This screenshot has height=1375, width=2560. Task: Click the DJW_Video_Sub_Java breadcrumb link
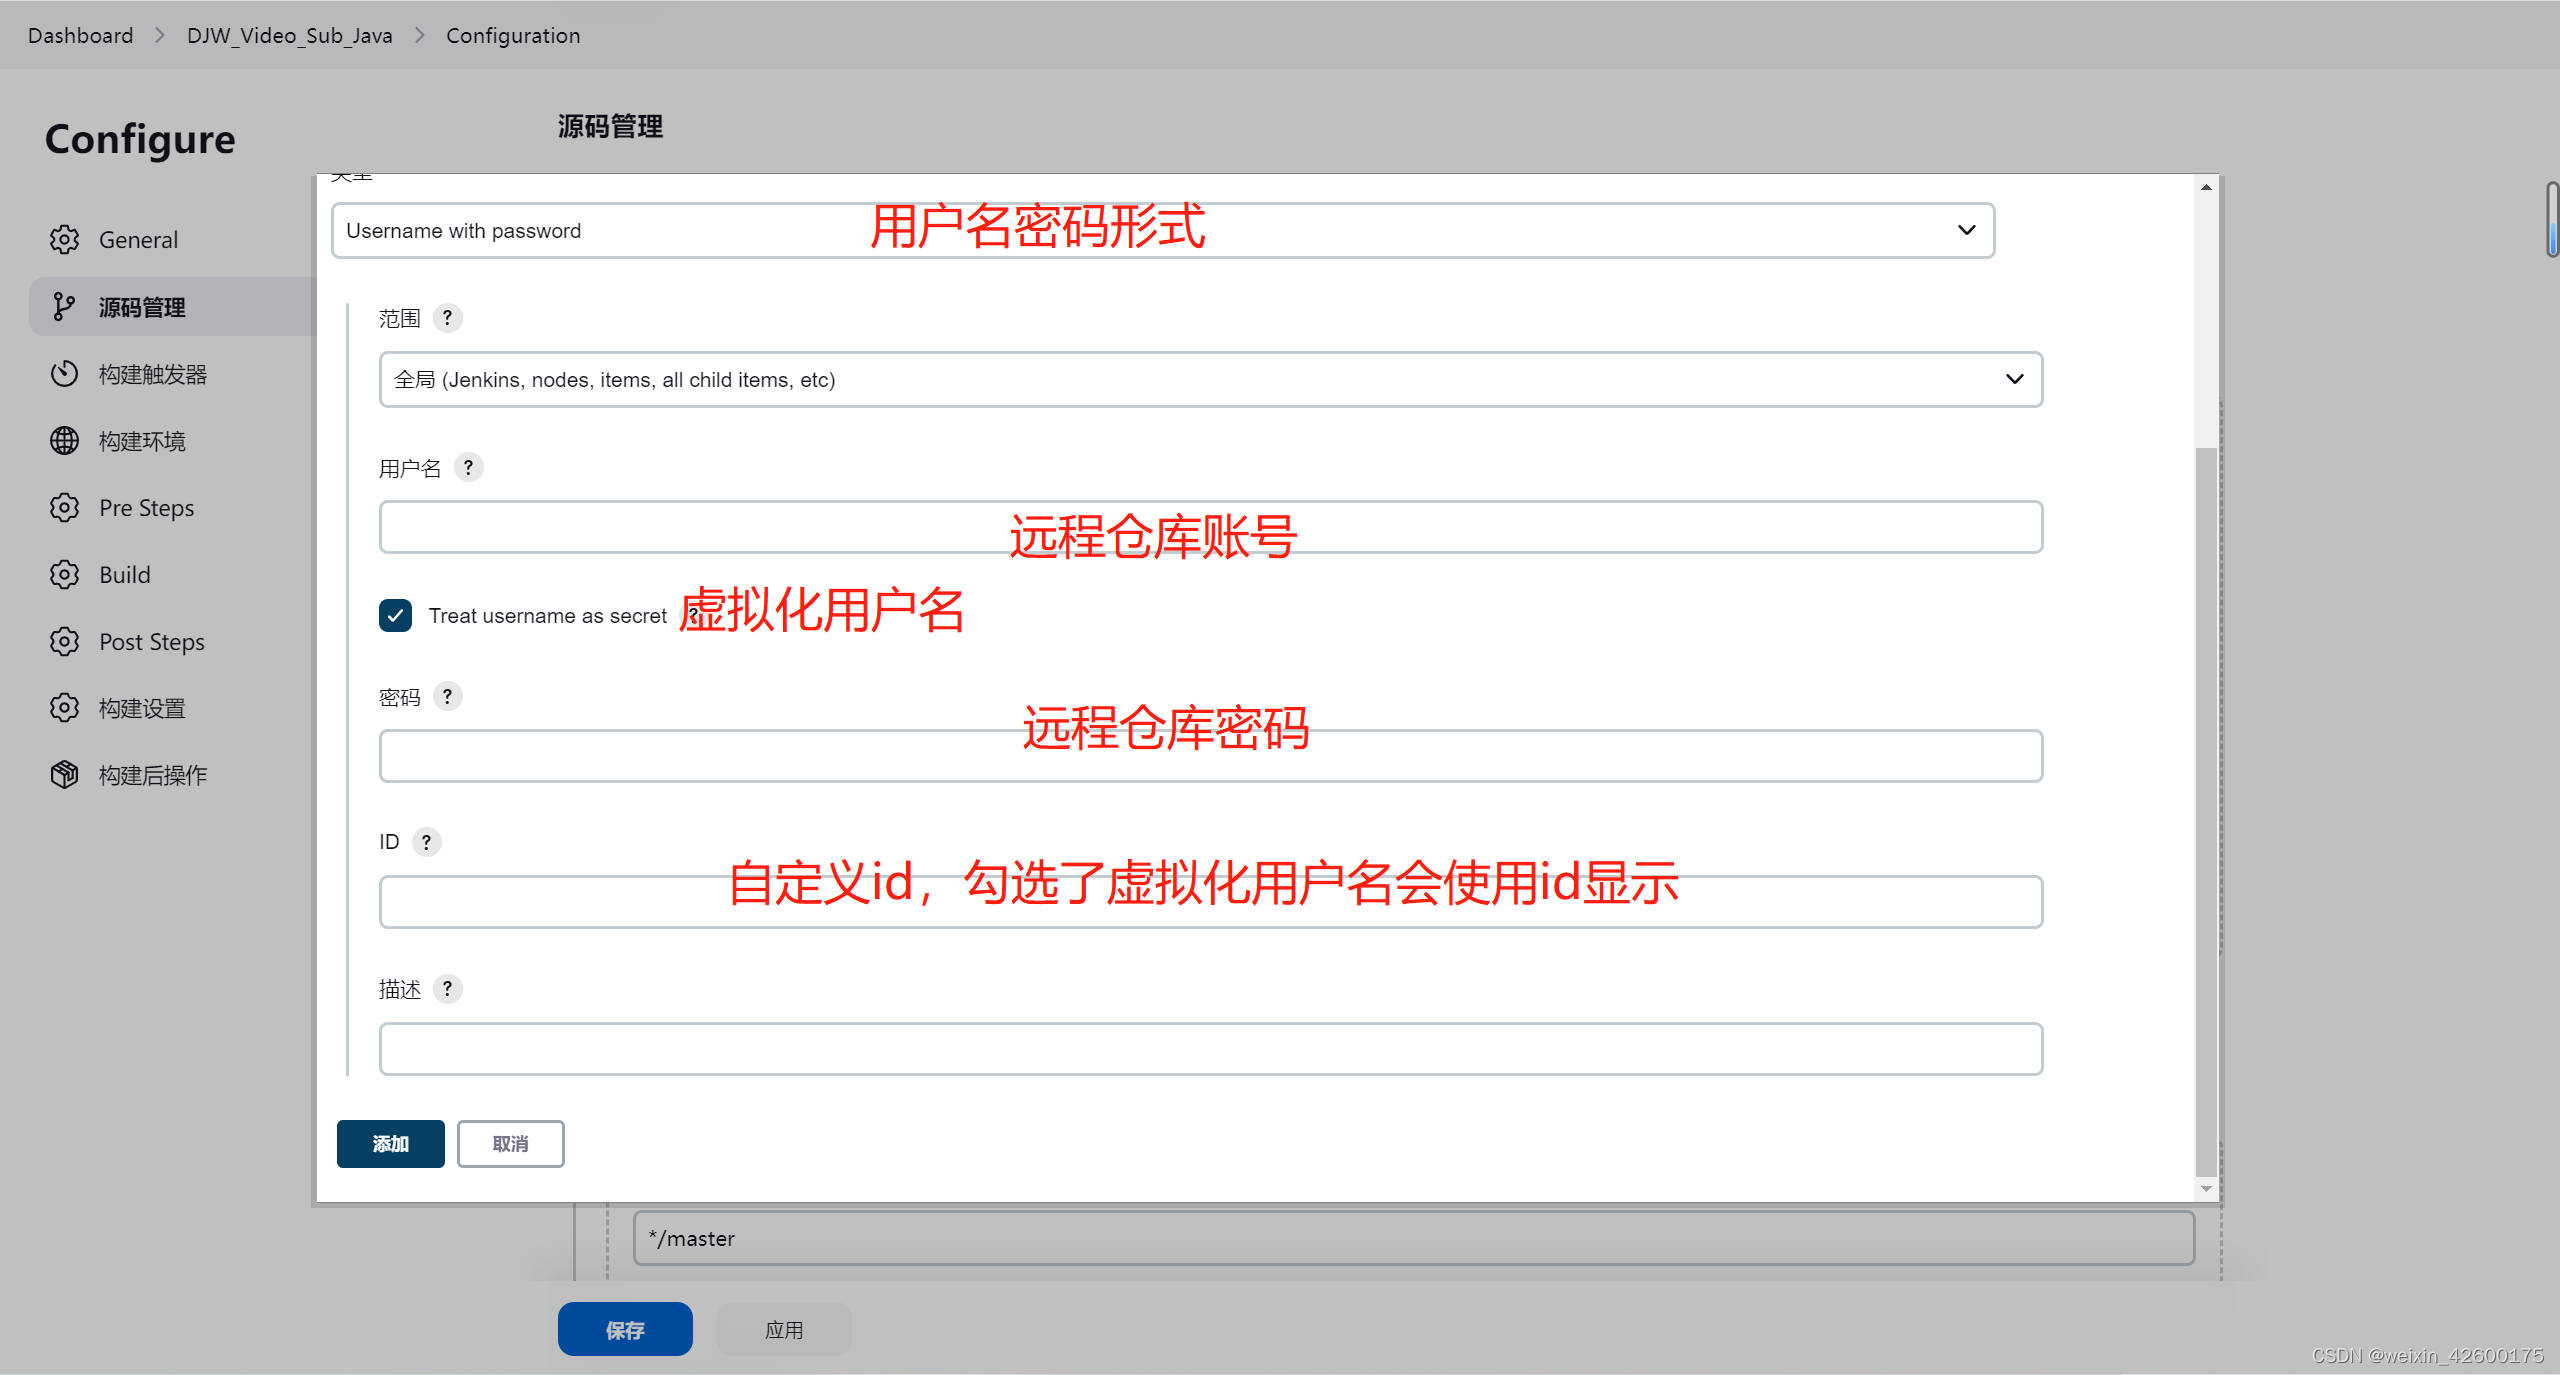pyautogui.click(x=289, y=35)
